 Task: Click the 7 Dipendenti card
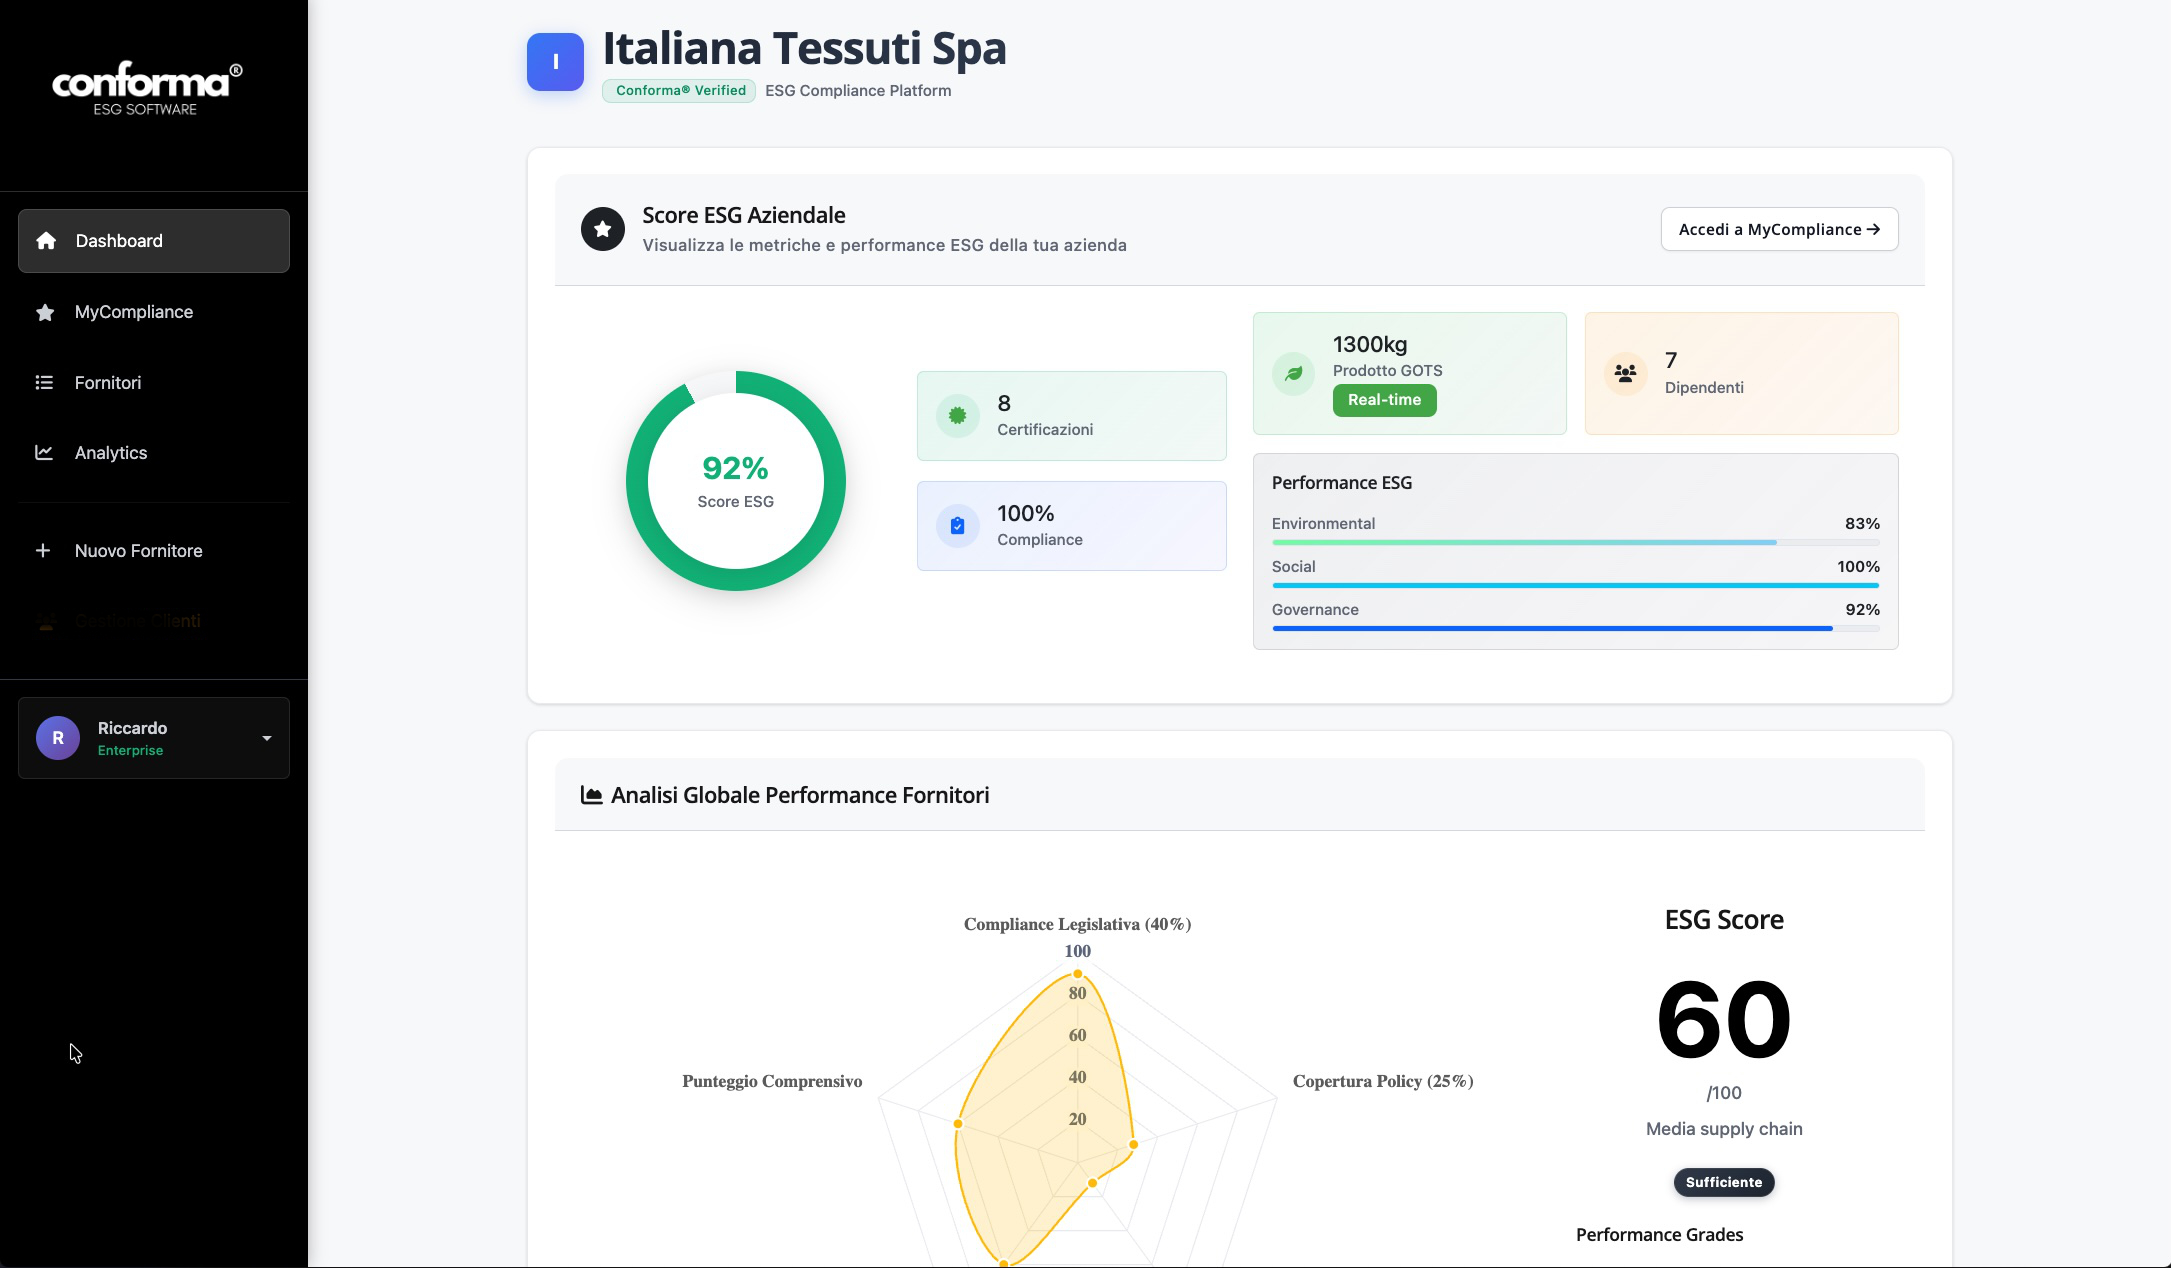click(x=1741, y=373)
